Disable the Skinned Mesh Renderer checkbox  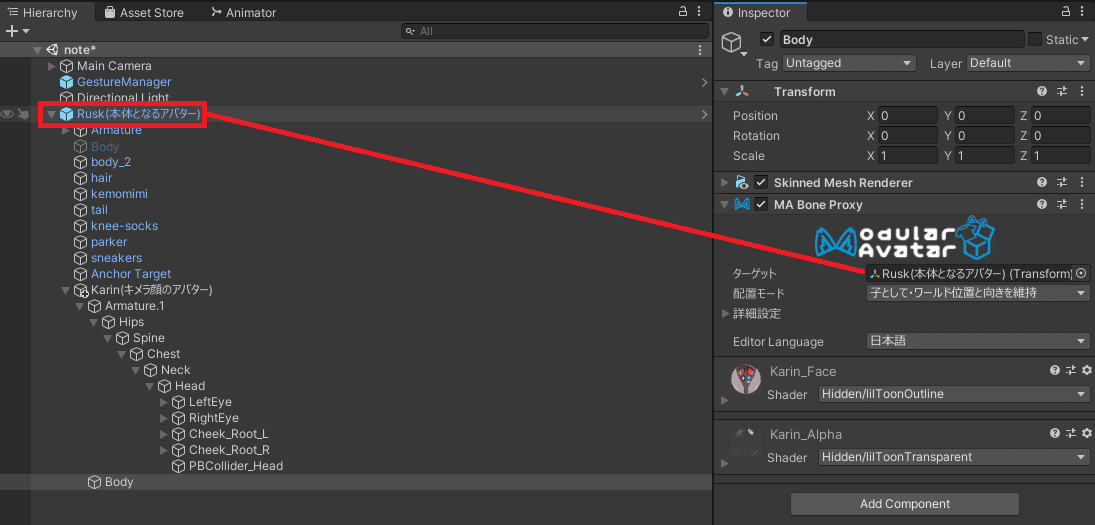[761, 183]
